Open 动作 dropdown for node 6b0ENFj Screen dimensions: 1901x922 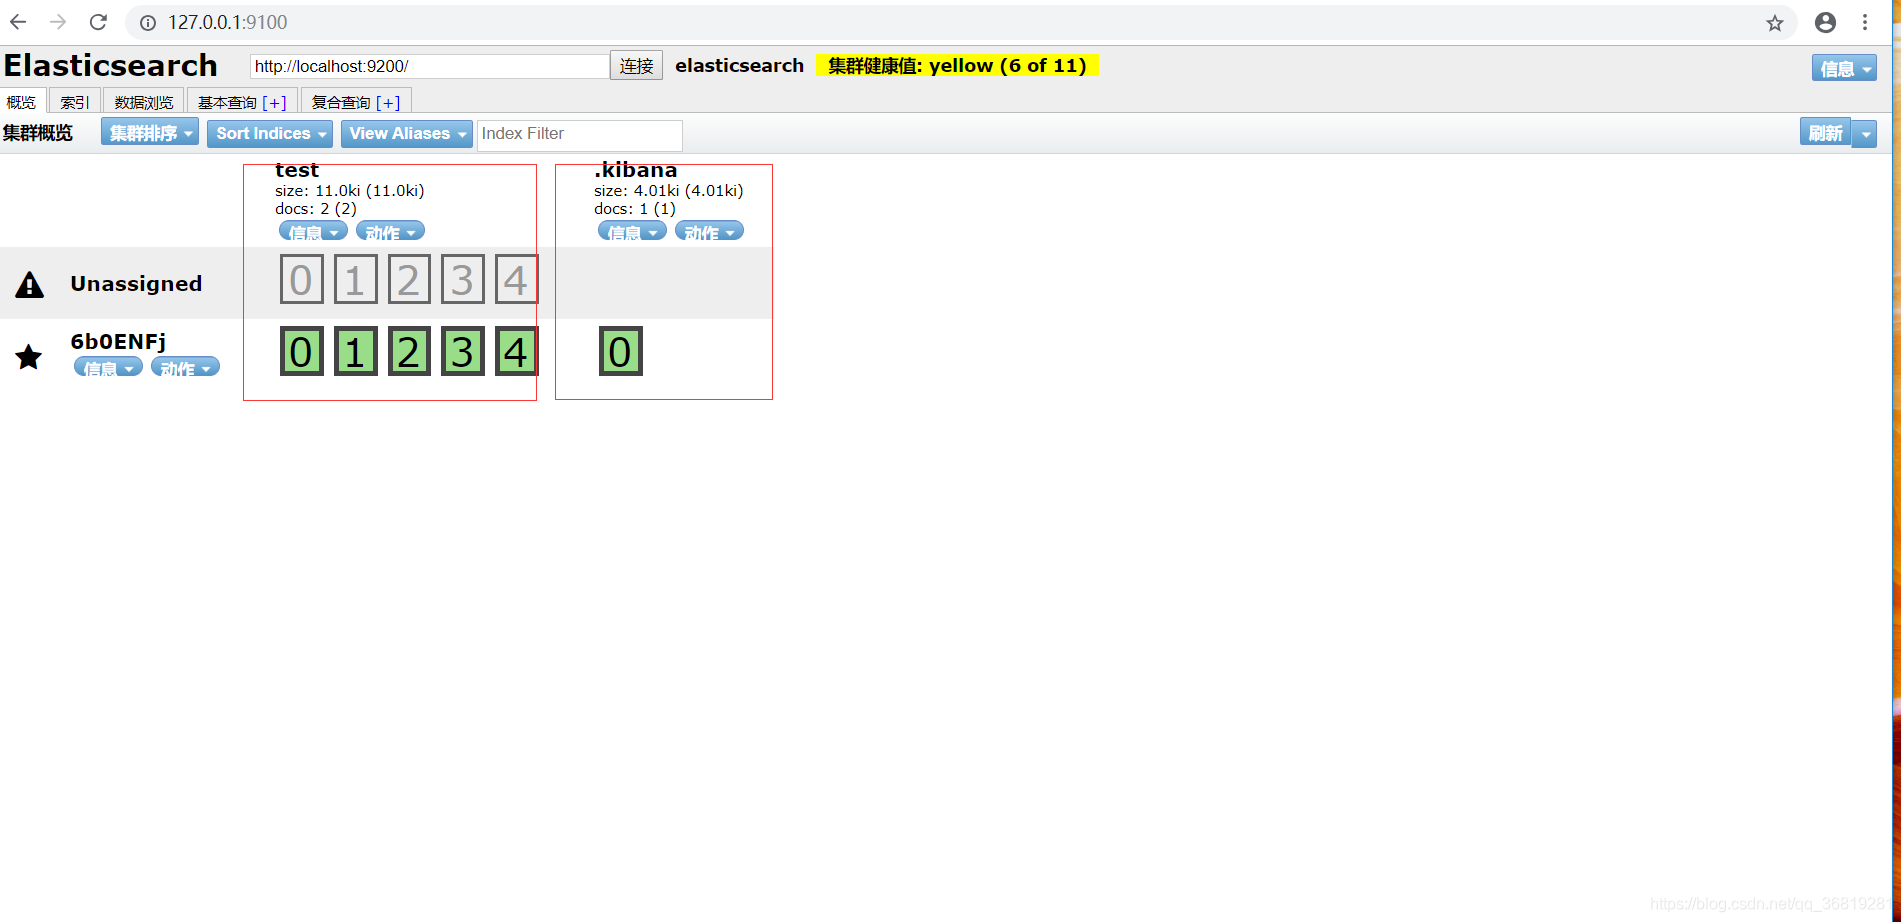pyautogui.click(x=185, y=368)
